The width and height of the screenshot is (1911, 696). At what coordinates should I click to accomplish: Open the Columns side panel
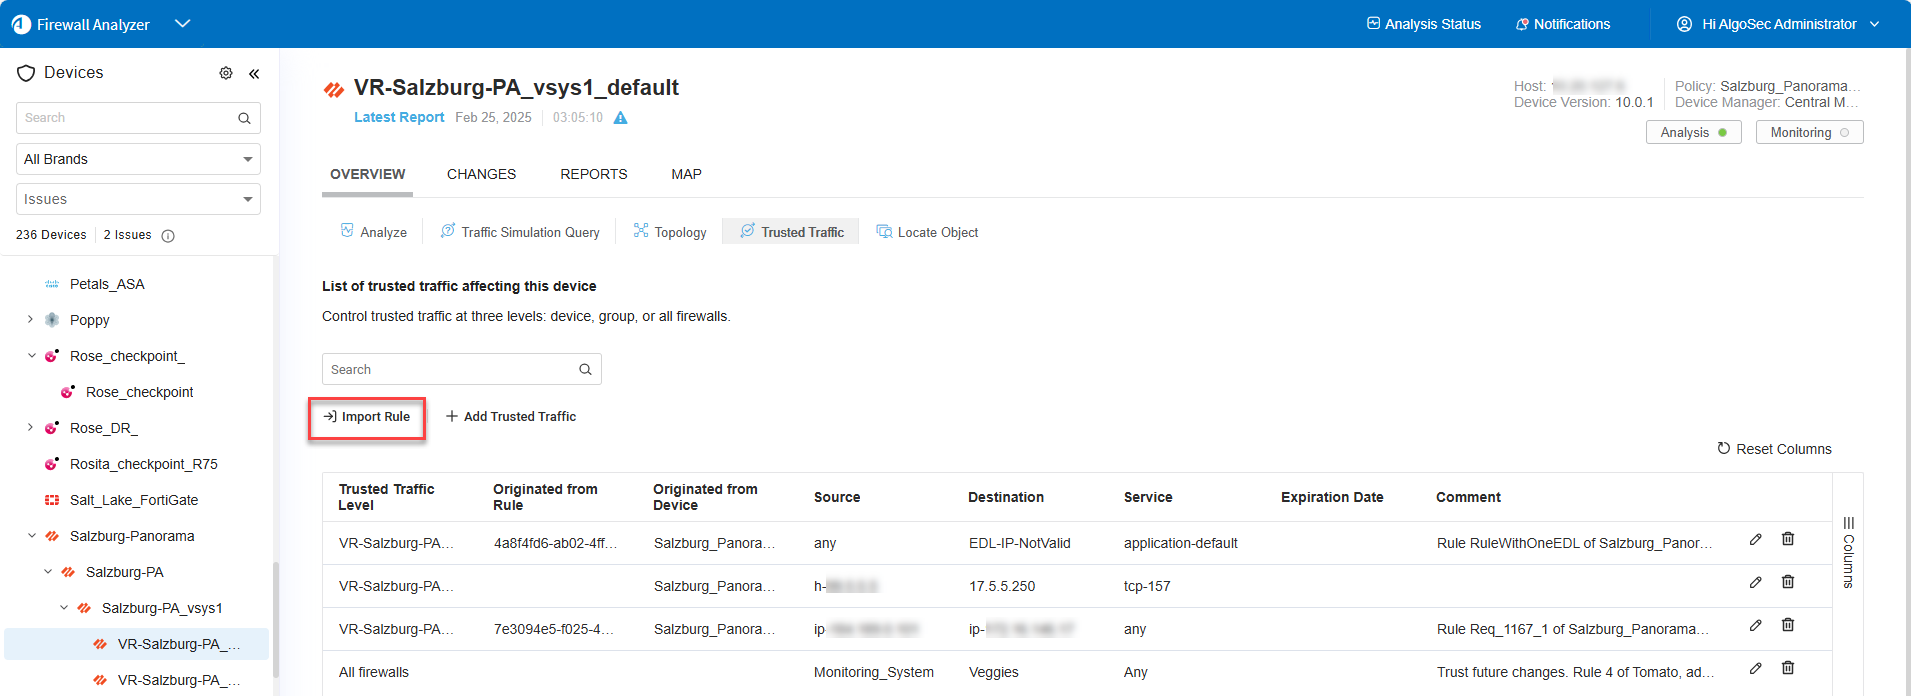1848,552
